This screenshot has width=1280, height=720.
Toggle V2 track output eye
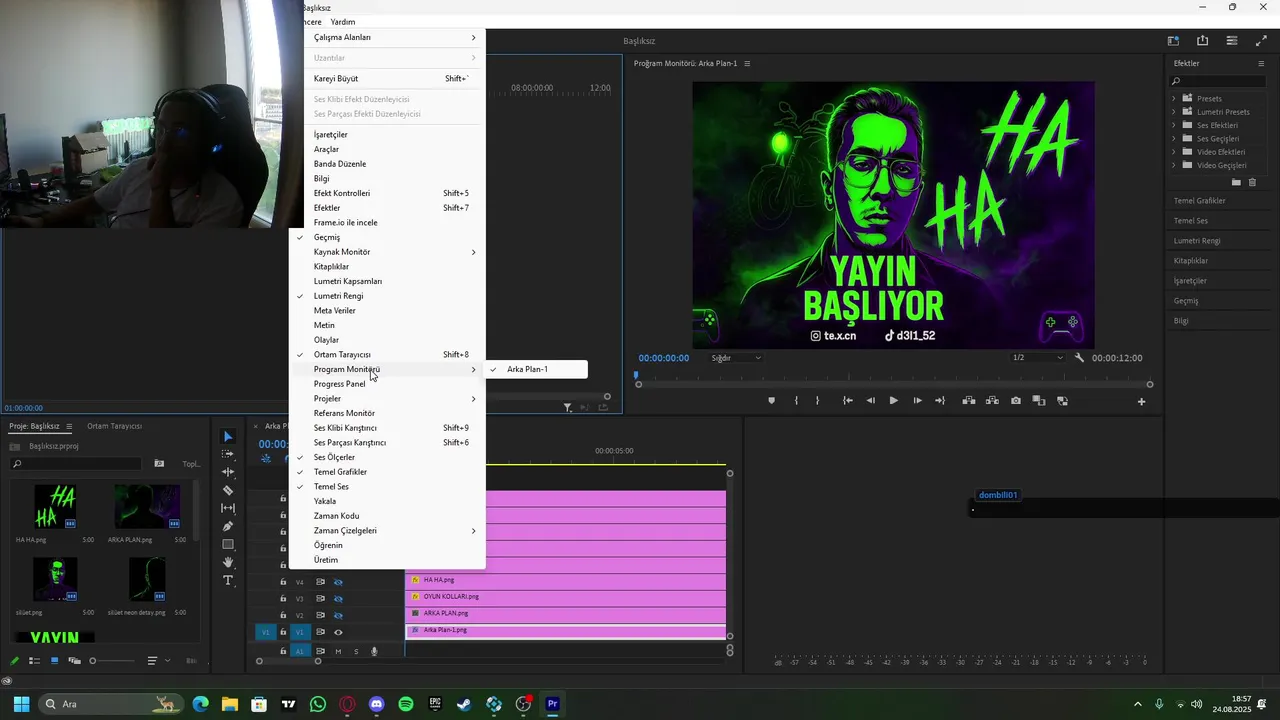click(x=338, y=615)
